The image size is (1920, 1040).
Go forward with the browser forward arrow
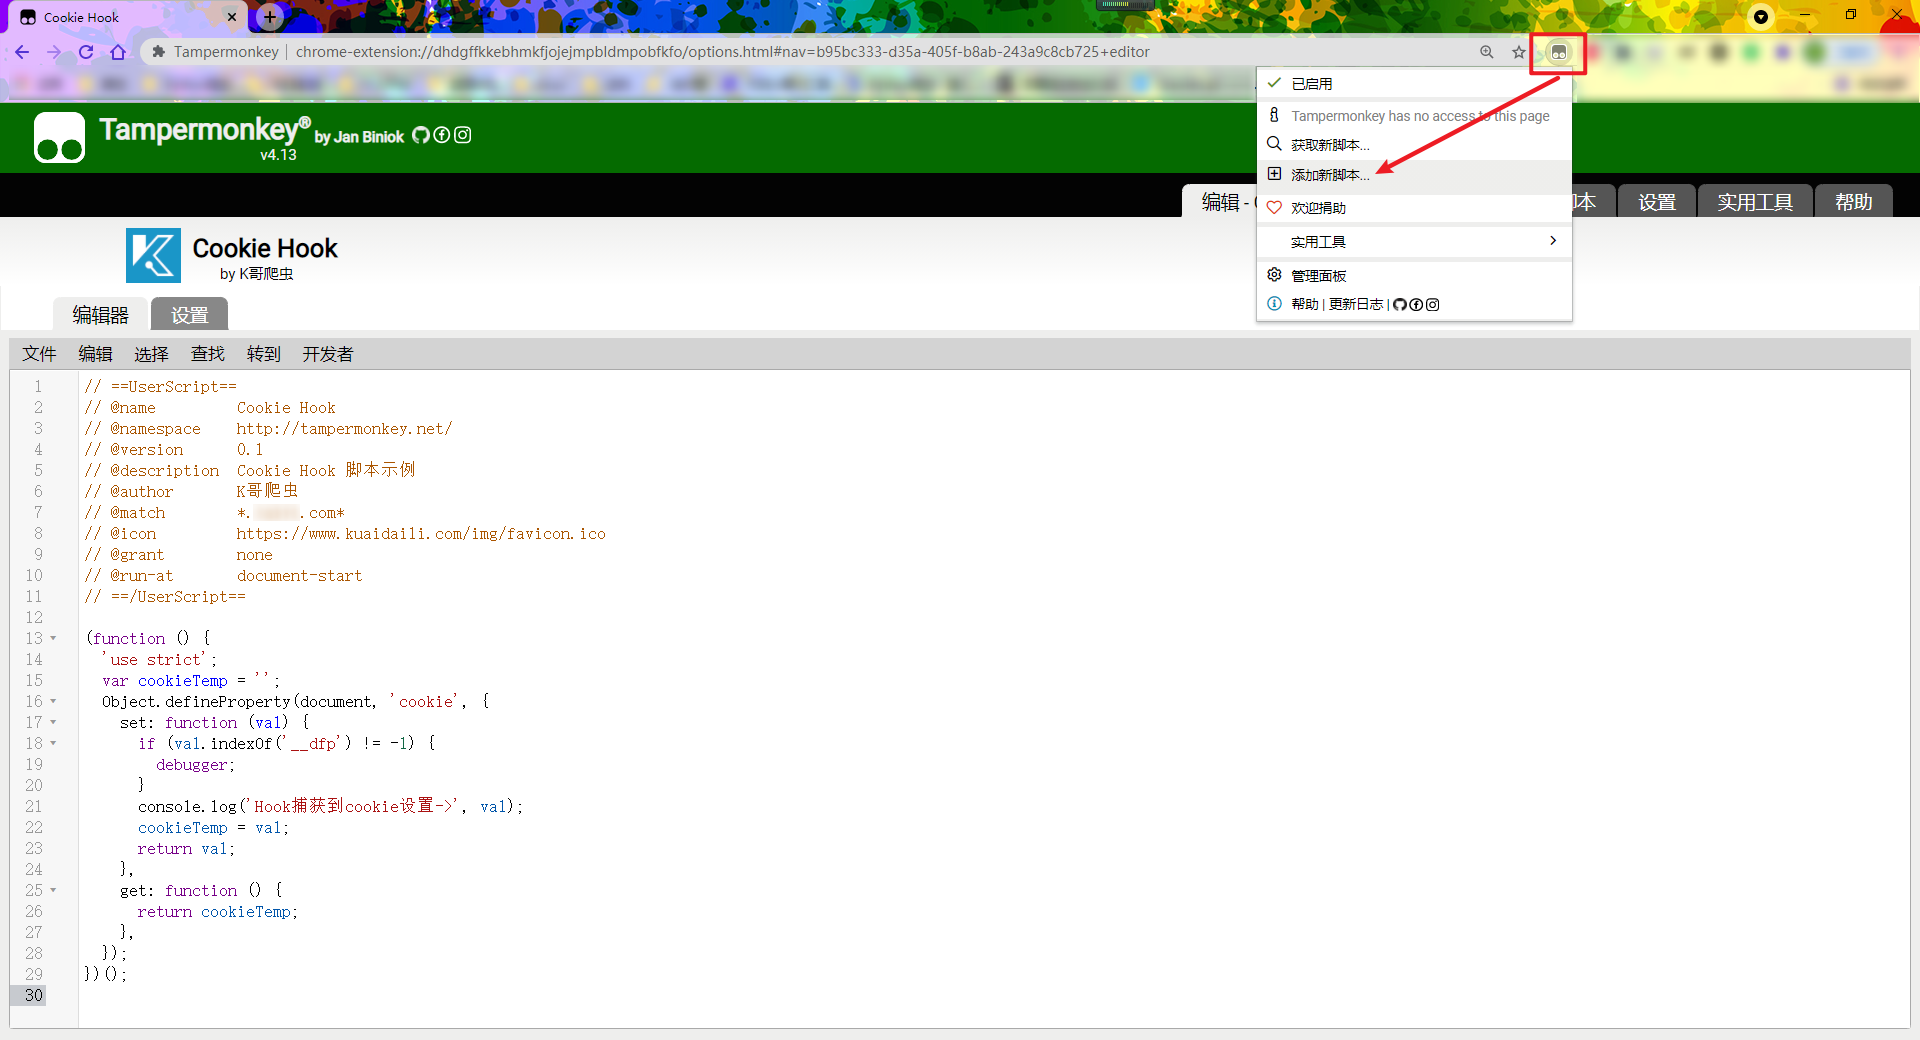point(54,52)
